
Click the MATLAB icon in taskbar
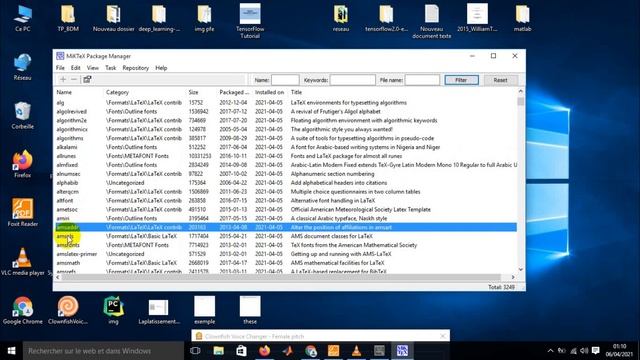coord(287,351)
